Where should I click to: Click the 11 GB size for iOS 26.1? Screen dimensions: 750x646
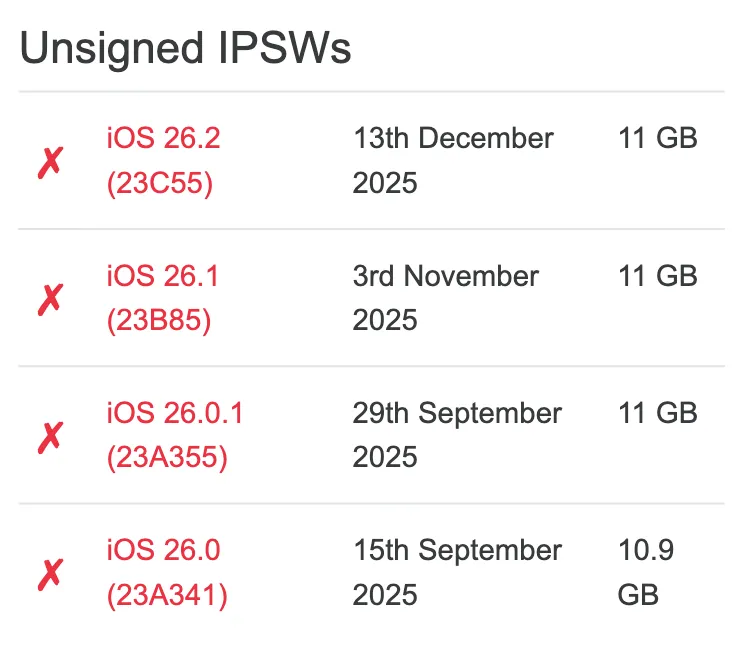tap(657, 276)
